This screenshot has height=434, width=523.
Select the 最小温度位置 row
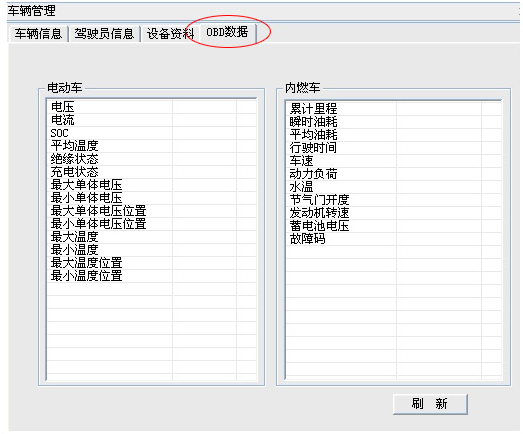tap(152, 276)
